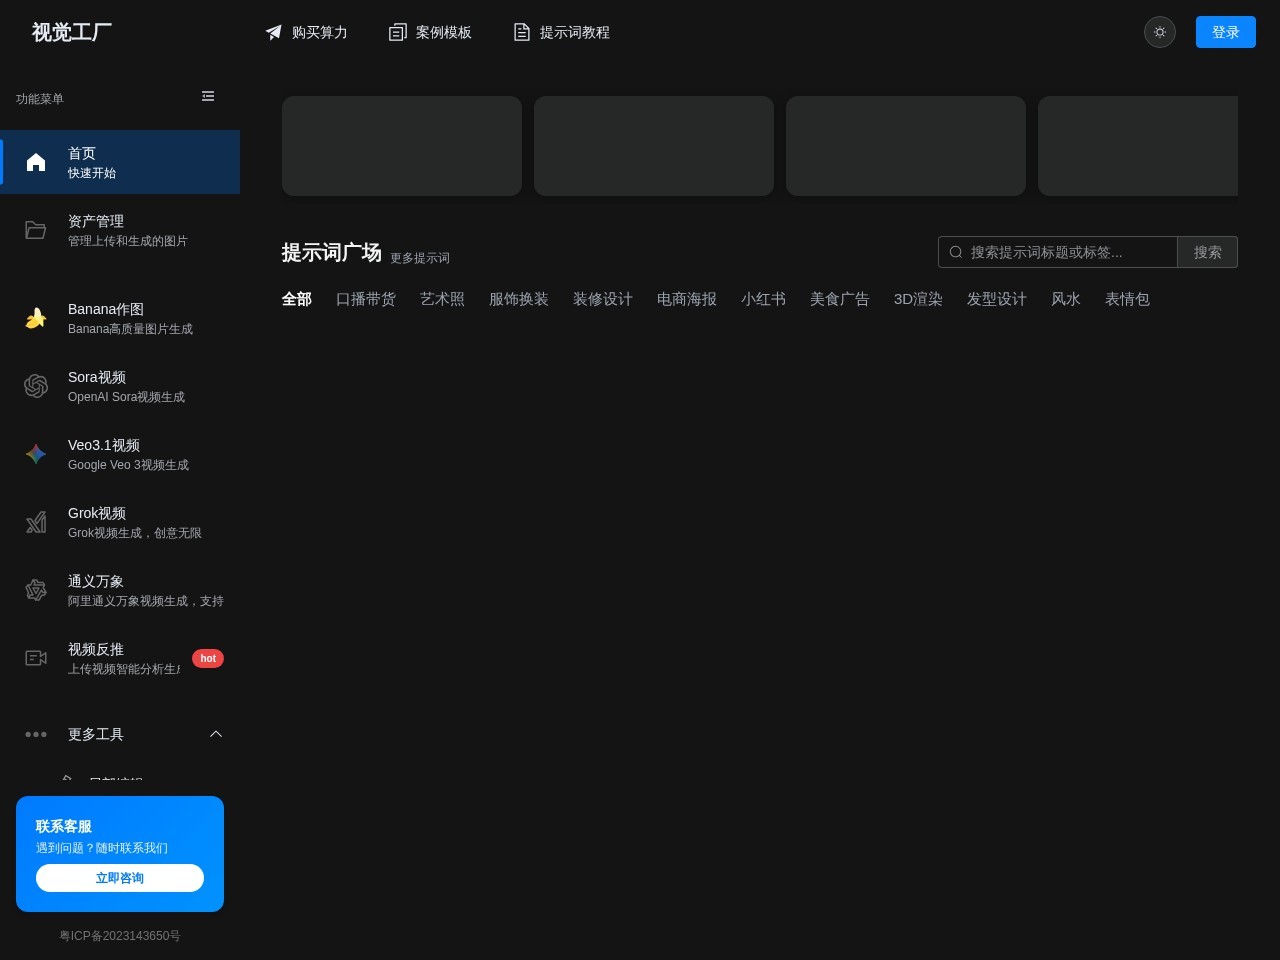Screen dimensions: 1280x960
Task: Select the 通义万象 sidebar icon
Action: pyautogui.click(x=36, y=590)
